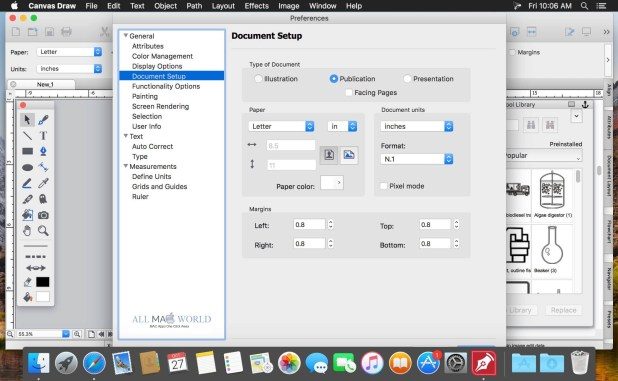Open the Path menu
The image size is (618, 381).
click(194, 6)
